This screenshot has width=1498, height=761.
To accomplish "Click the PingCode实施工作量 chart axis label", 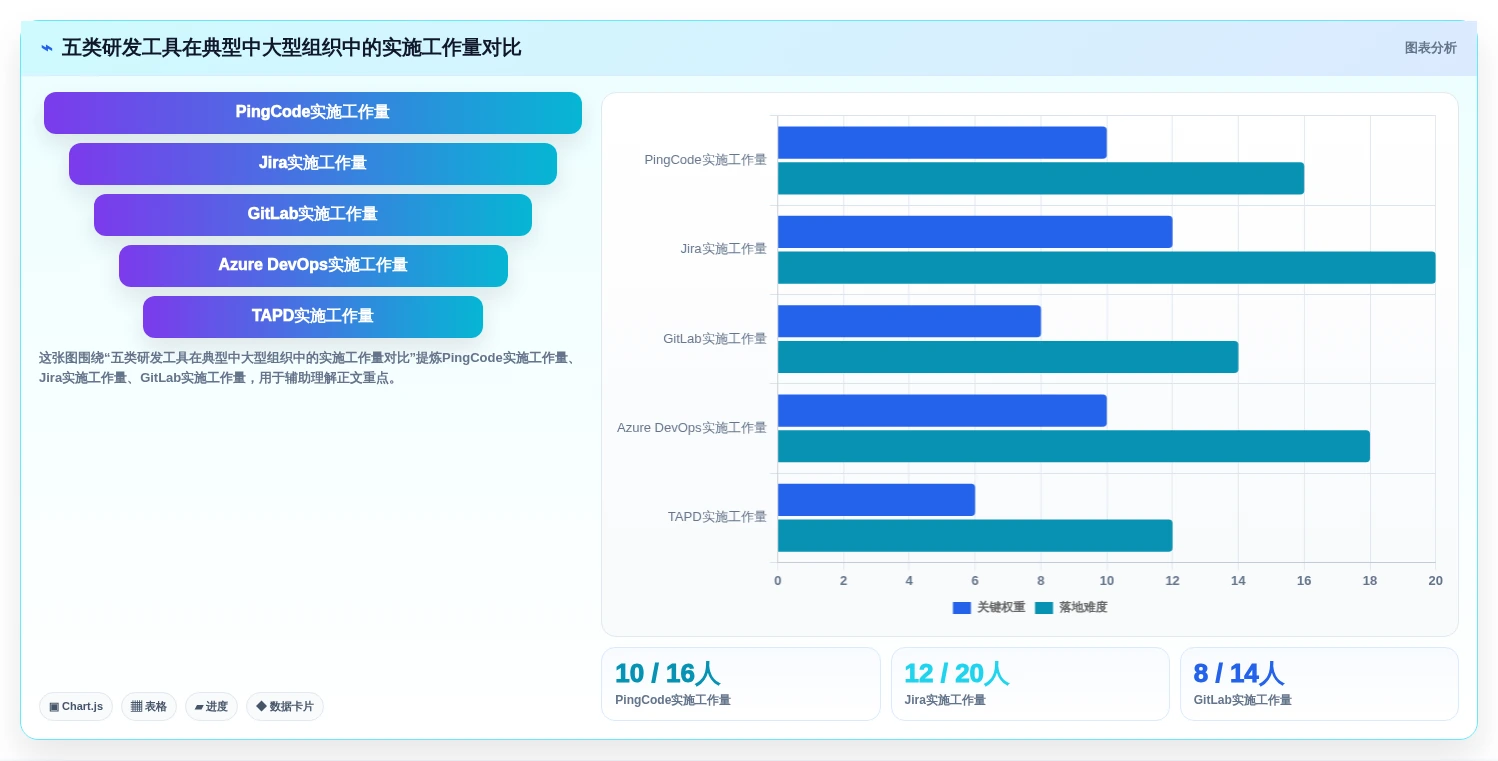I will (705, 160).
